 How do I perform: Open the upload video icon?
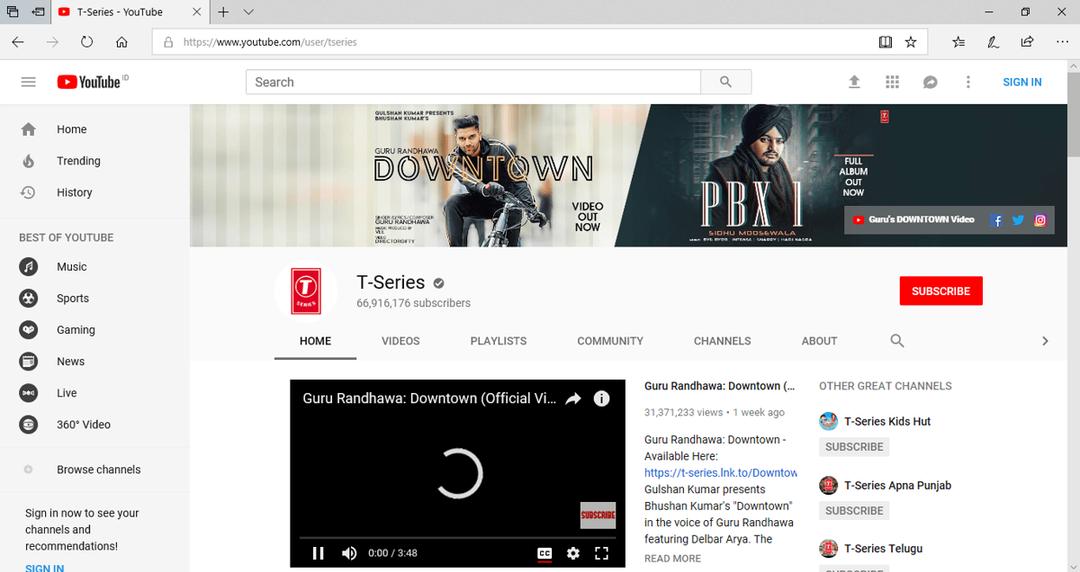click(854, 82)
